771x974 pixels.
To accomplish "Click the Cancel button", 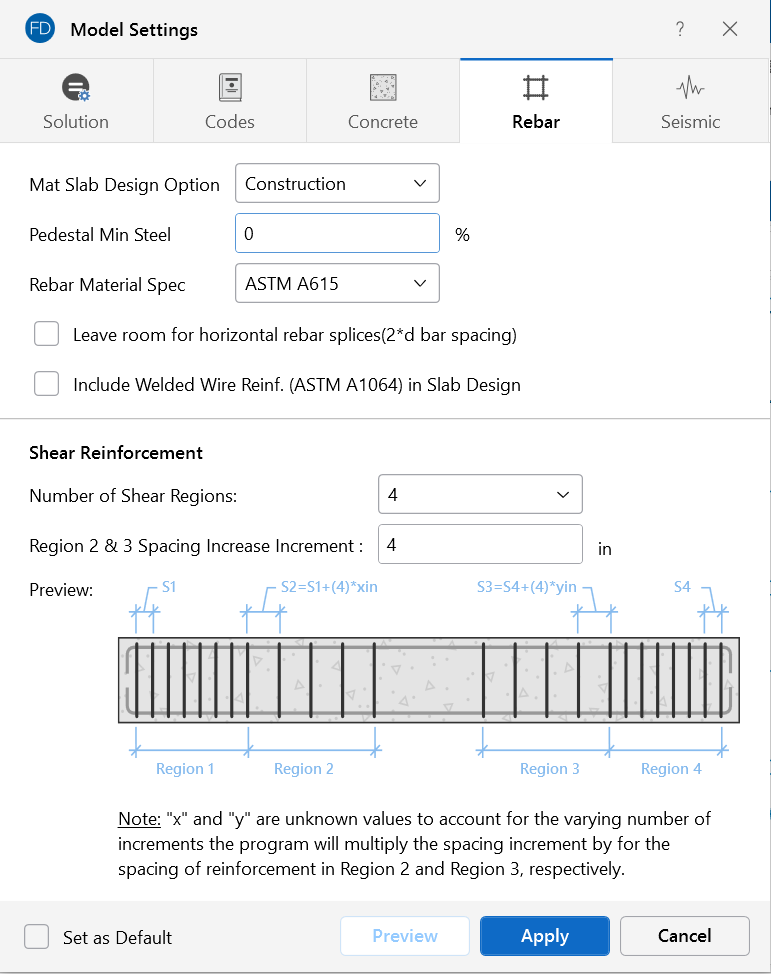I will click(685, 936).
